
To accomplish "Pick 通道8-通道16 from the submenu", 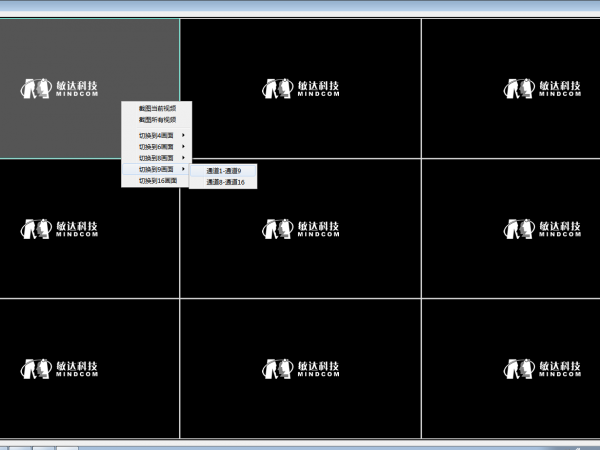I will pyautogui.click(x=225, y=182).
